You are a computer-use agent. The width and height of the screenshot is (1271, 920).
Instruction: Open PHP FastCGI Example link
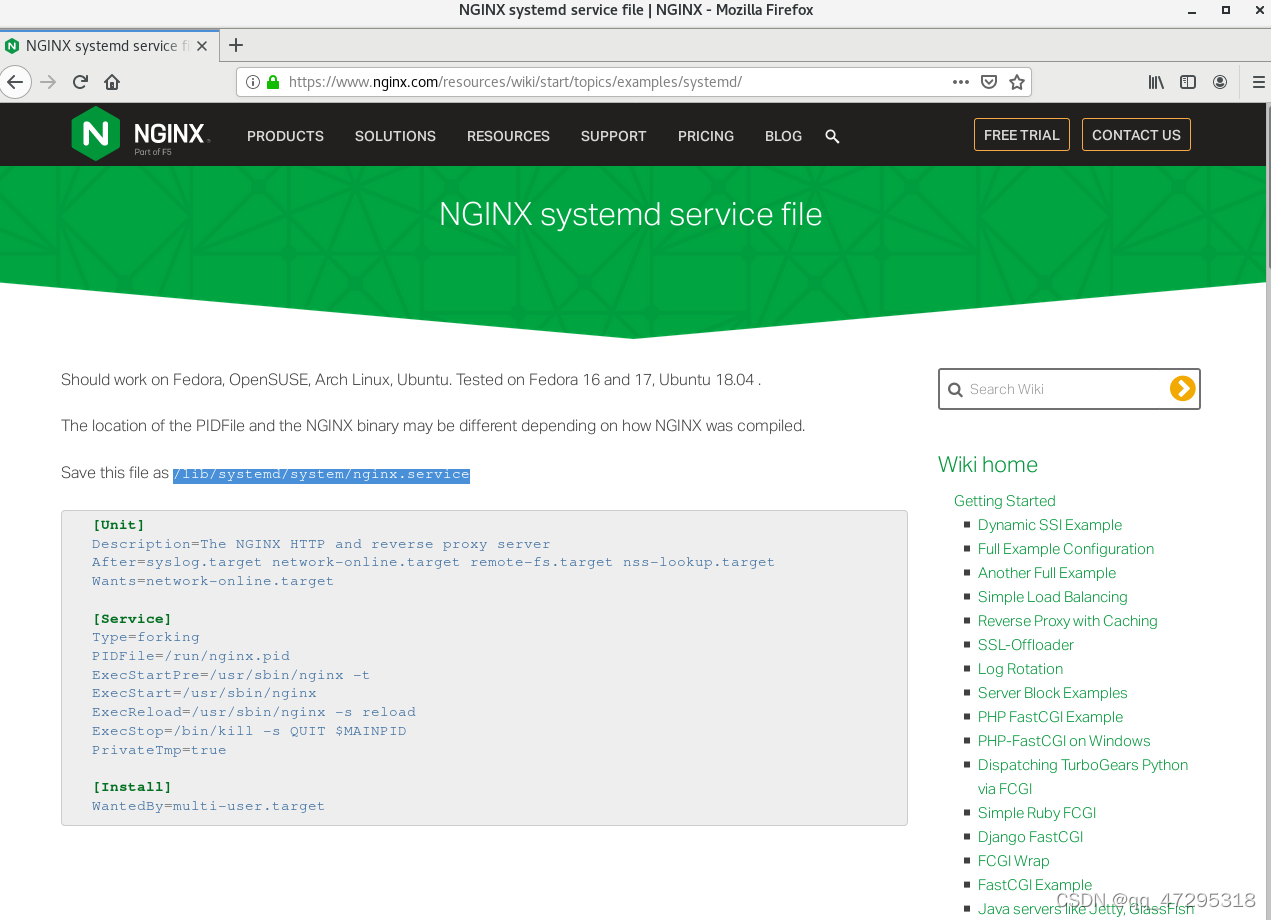pyautogui.click(x=1050, y=717)
